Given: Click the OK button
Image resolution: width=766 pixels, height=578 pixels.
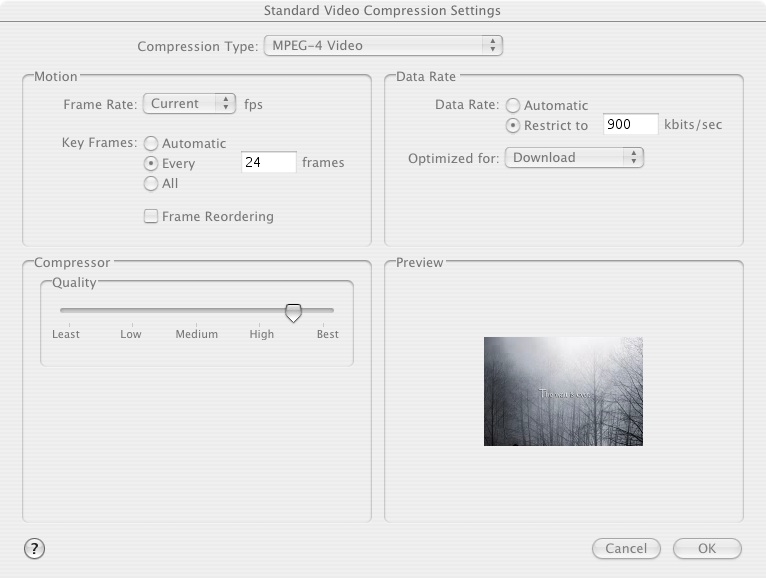Looking at the screenshot, I should 707,548.
